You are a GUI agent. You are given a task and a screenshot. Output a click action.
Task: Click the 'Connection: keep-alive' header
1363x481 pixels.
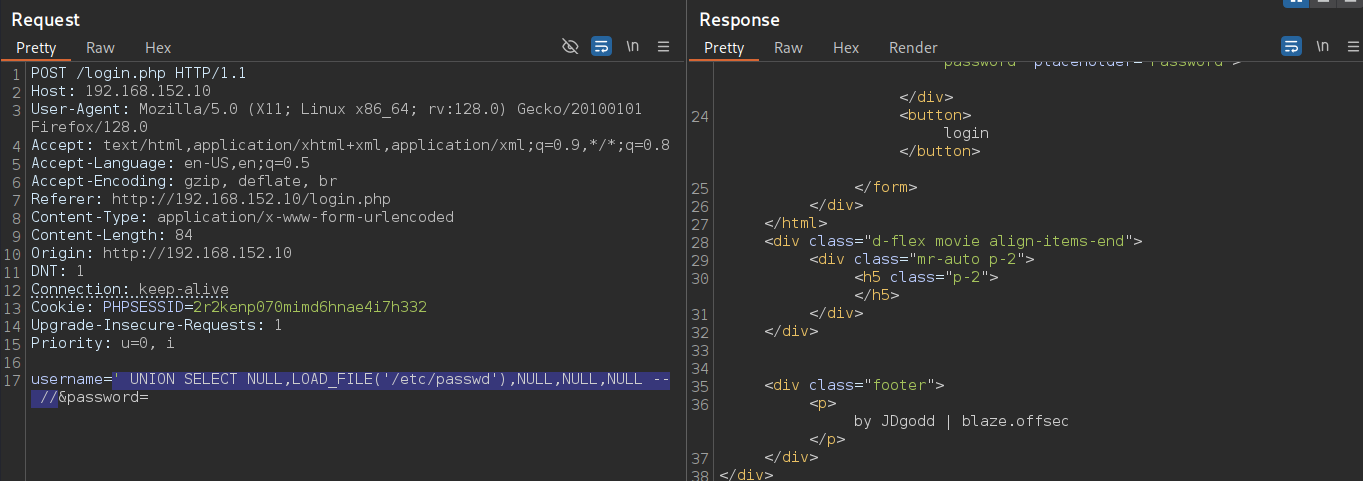click(129, 289)
